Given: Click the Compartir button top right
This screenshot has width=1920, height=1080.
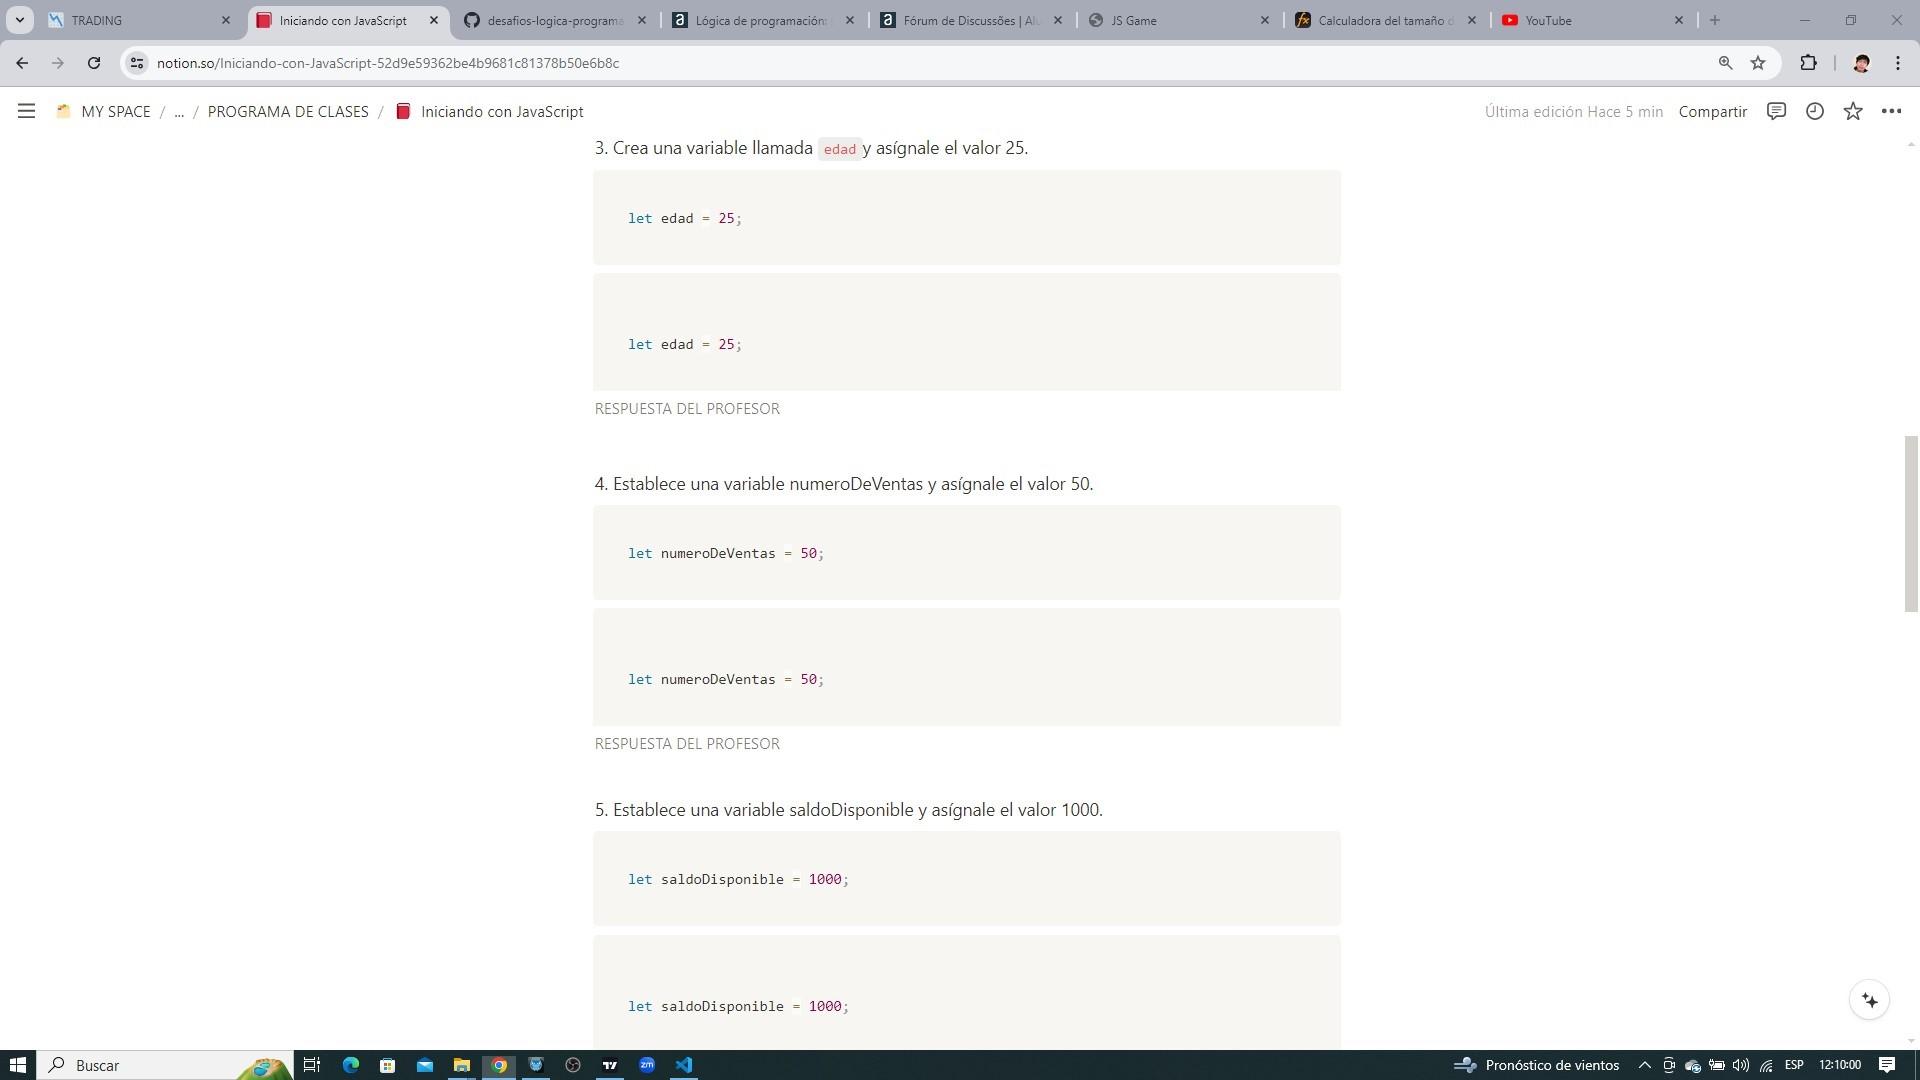Looking at the screenshot, I should [1713, 111].
